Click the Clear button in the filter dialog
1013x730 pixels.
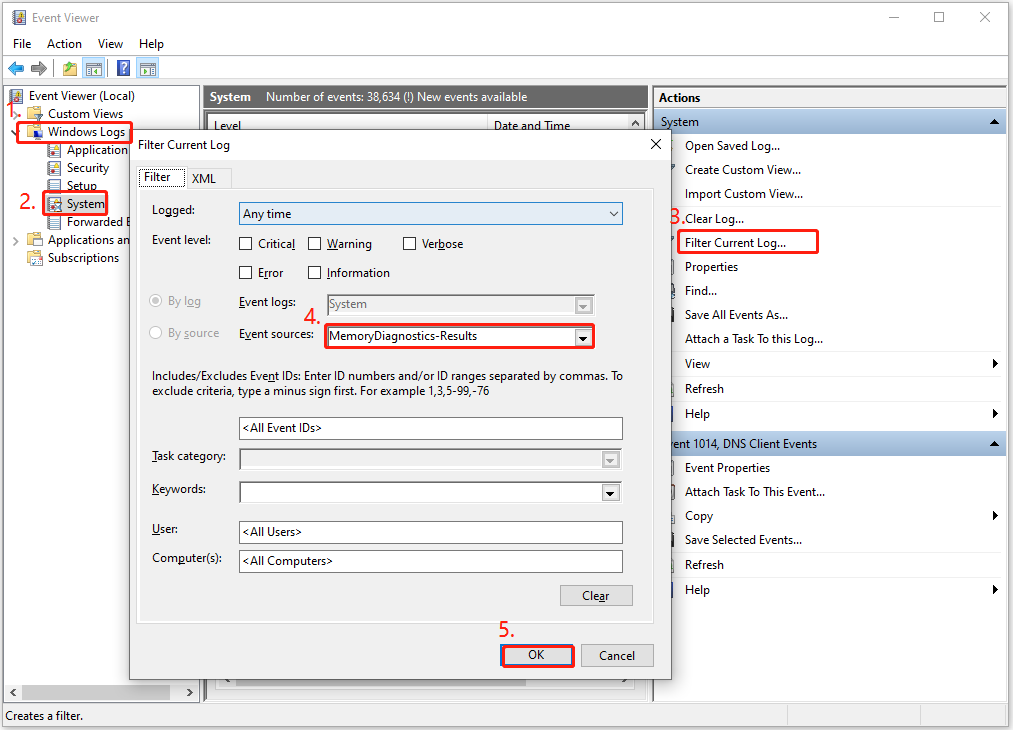point(596,595)
